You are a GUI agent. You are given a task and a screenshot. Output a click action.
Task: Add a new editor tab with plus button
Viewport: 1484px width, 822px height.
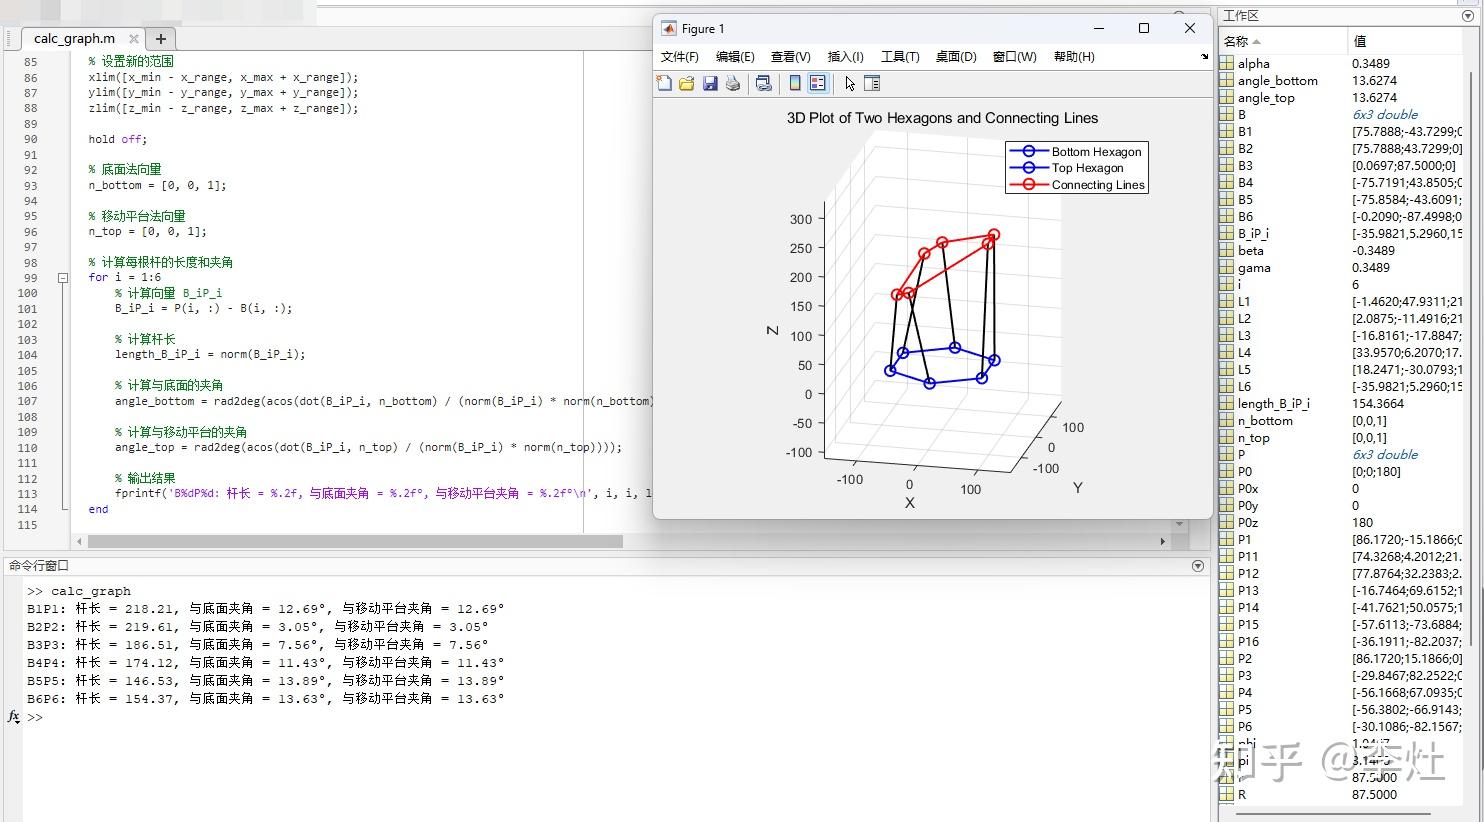[160, 39]
